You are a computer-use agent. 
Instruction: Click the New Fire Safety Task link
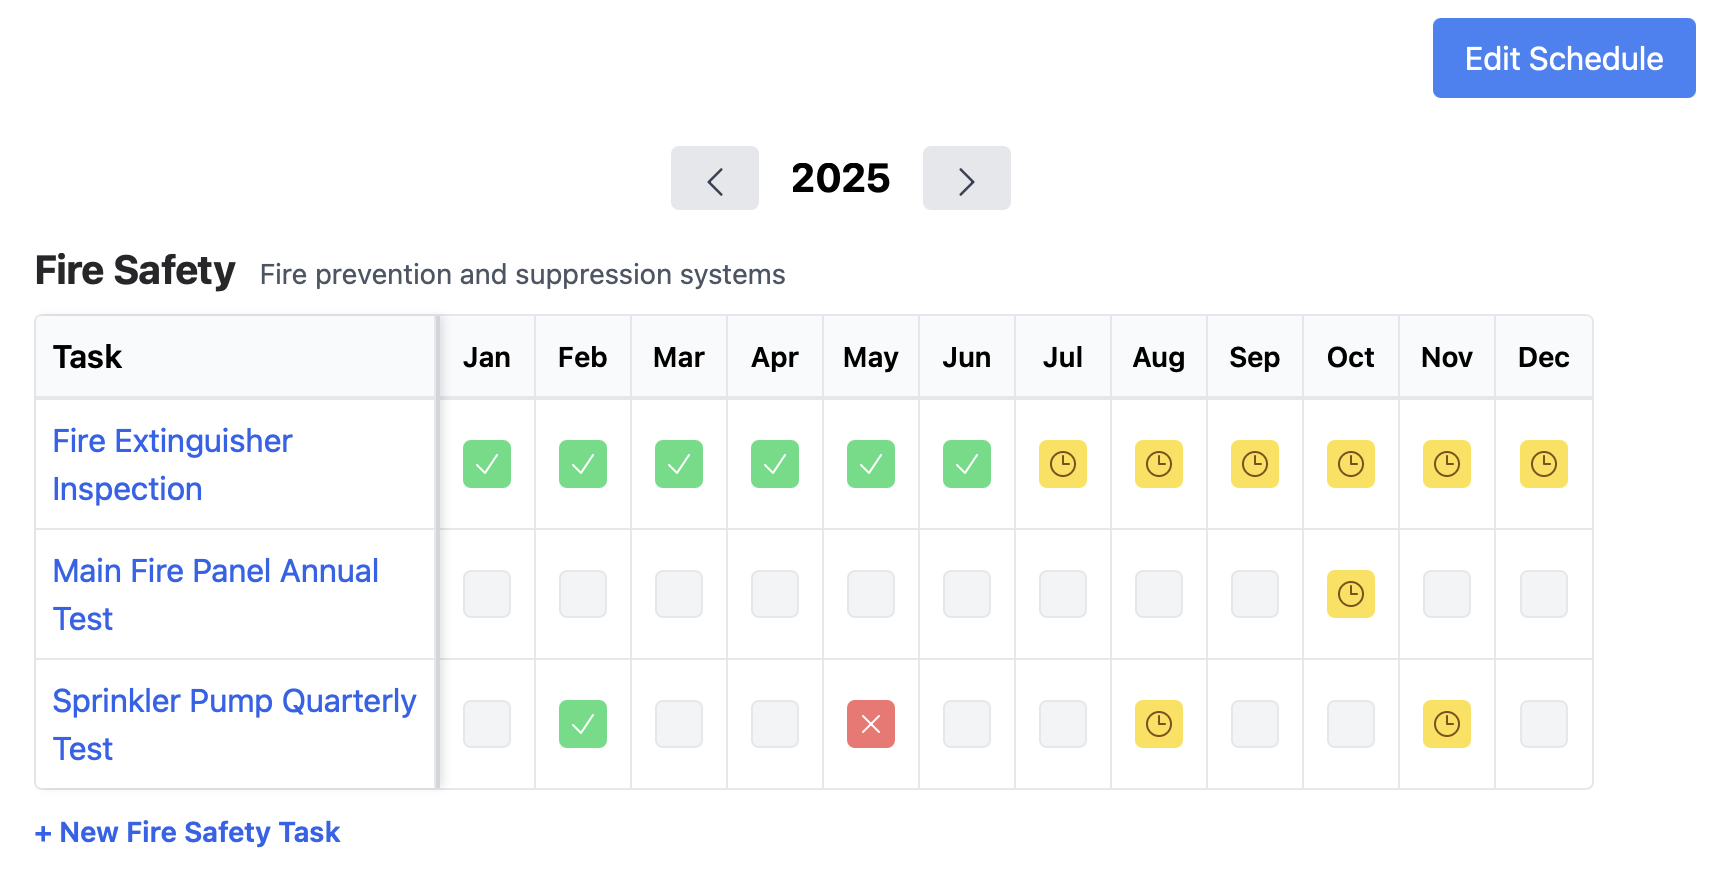pyautogui.click(x=187, y=831)
